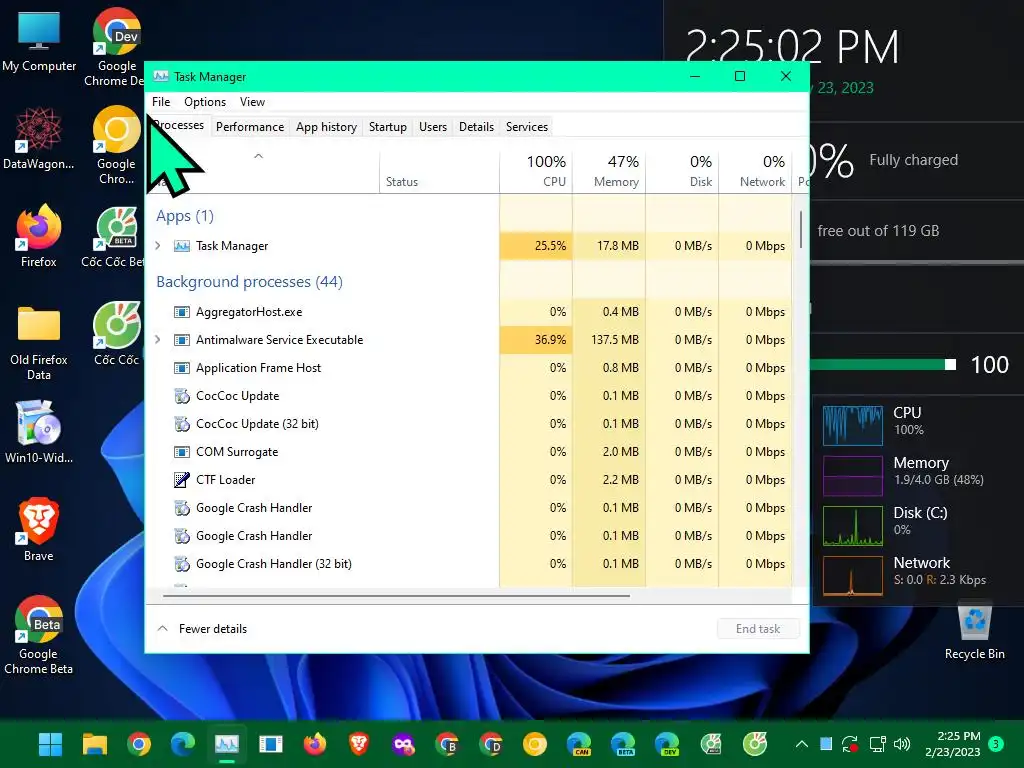The image size is (1024, 768).
Task: Click the 36.9% CPU value cell
Action: pyautogui.click(x=536, y=340)
